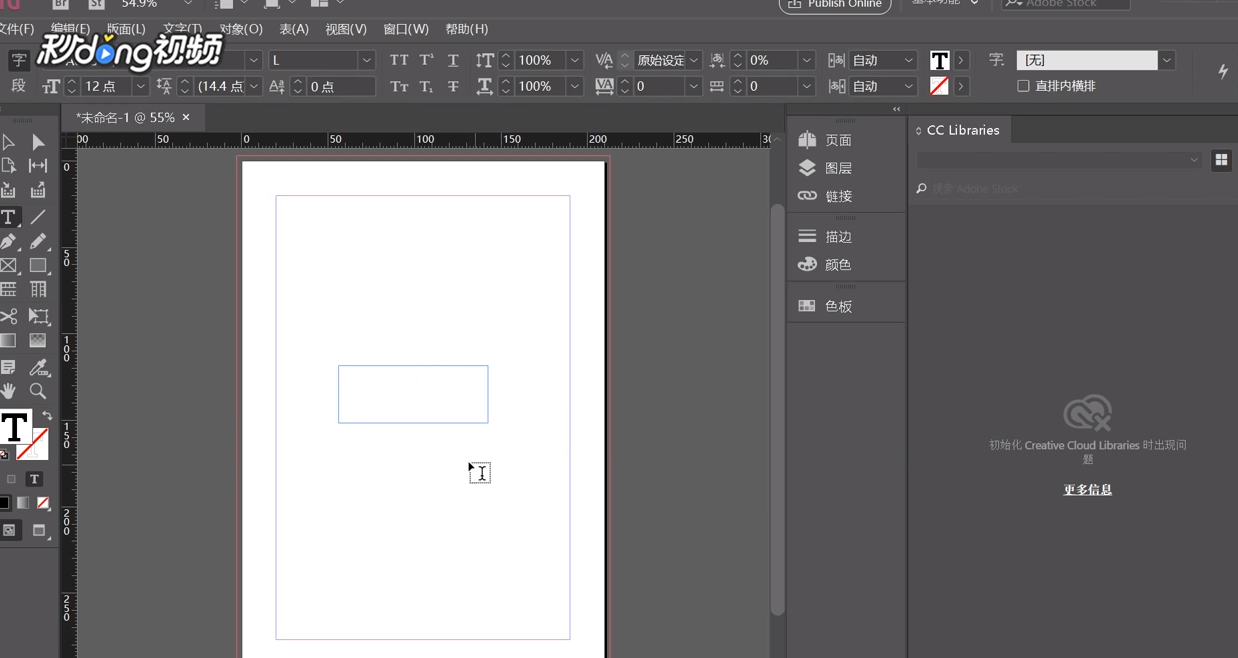Select the Gradient Swatch tool
The height and width of the screenshot is (658, 1238).
tap(9, 341)
